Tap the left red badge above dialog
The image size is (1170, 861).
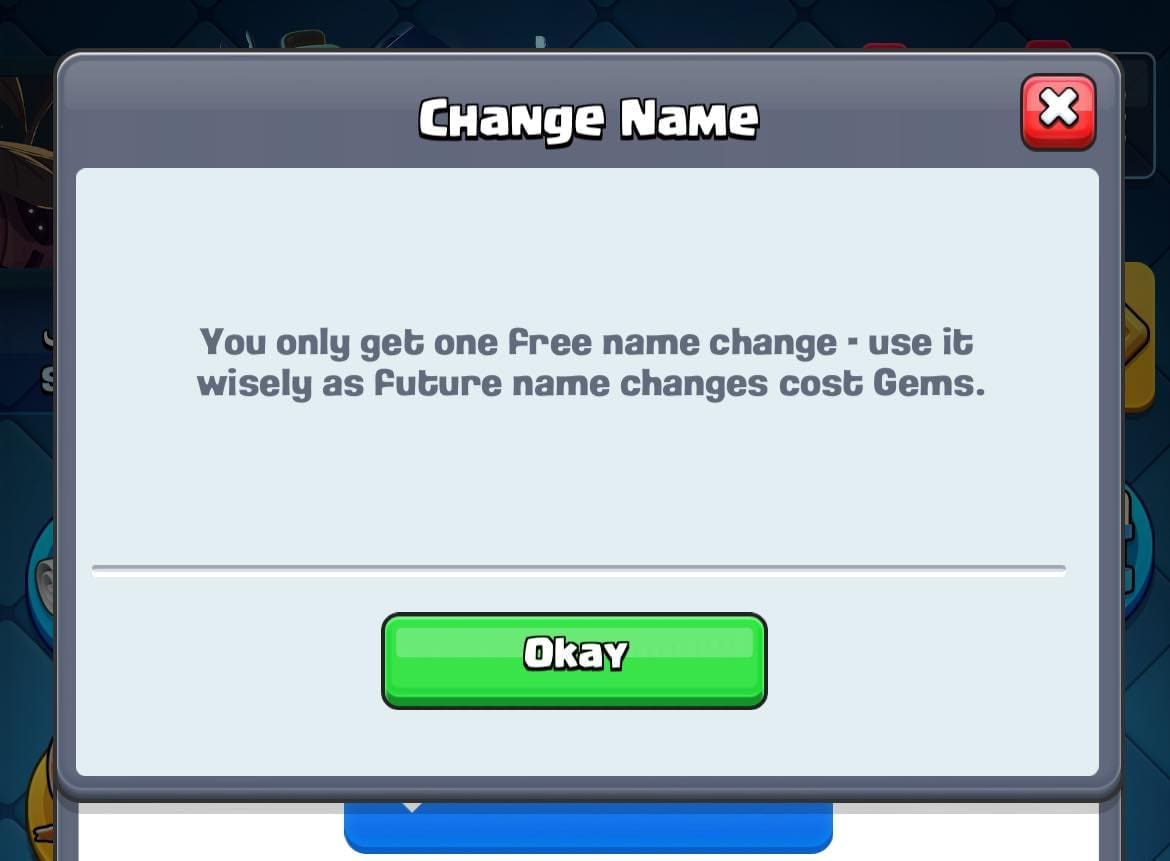885,47
